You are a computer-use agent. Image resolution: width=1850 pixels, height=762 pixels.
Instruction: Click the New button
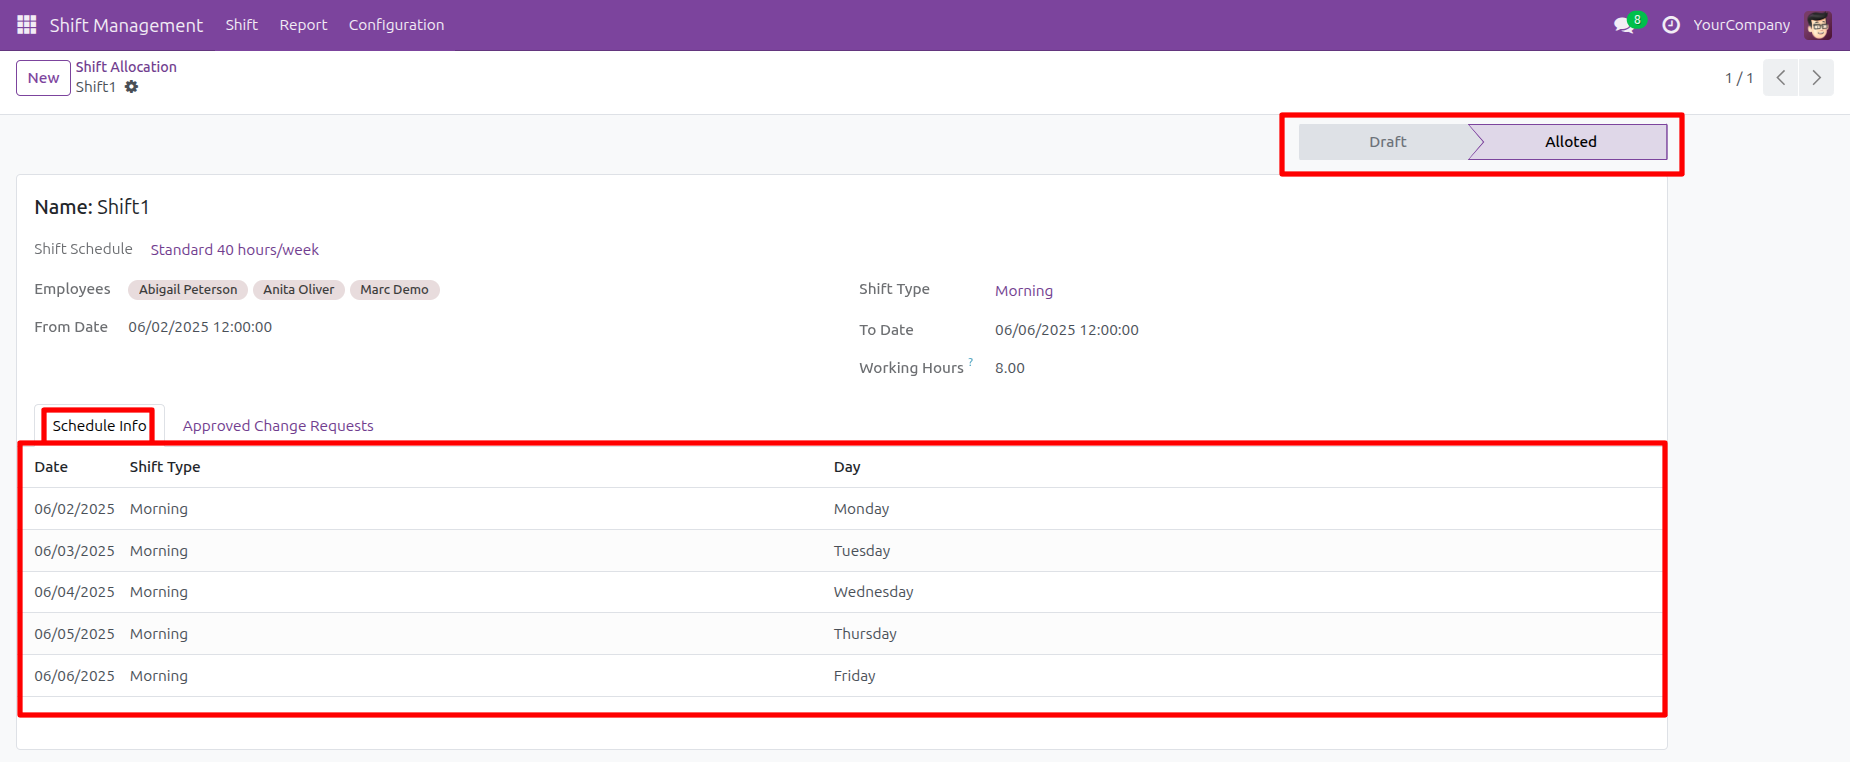point(43,78)
